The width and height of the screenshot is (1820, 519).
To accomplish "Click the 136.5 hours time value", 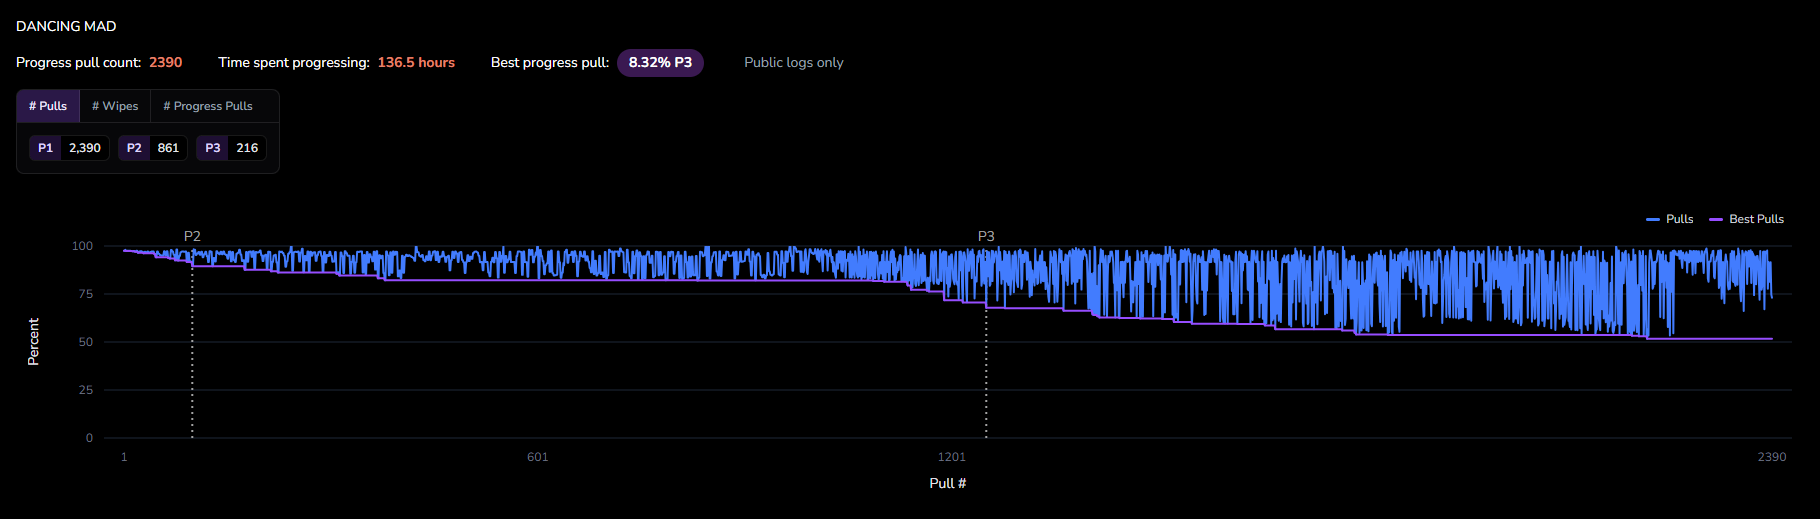I will tap(416, 62).
